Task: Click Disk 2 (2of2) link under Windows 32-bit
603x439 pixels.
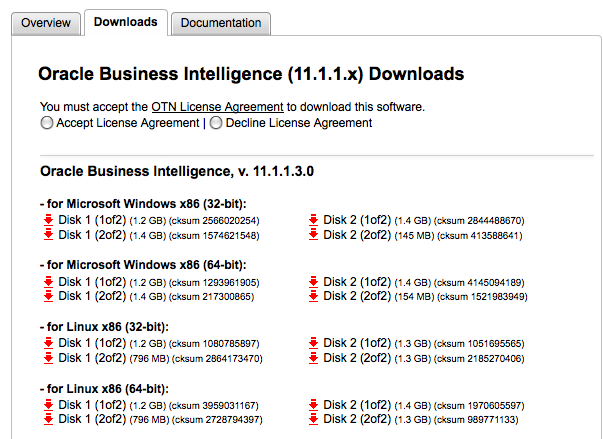Action: point(357,235)
